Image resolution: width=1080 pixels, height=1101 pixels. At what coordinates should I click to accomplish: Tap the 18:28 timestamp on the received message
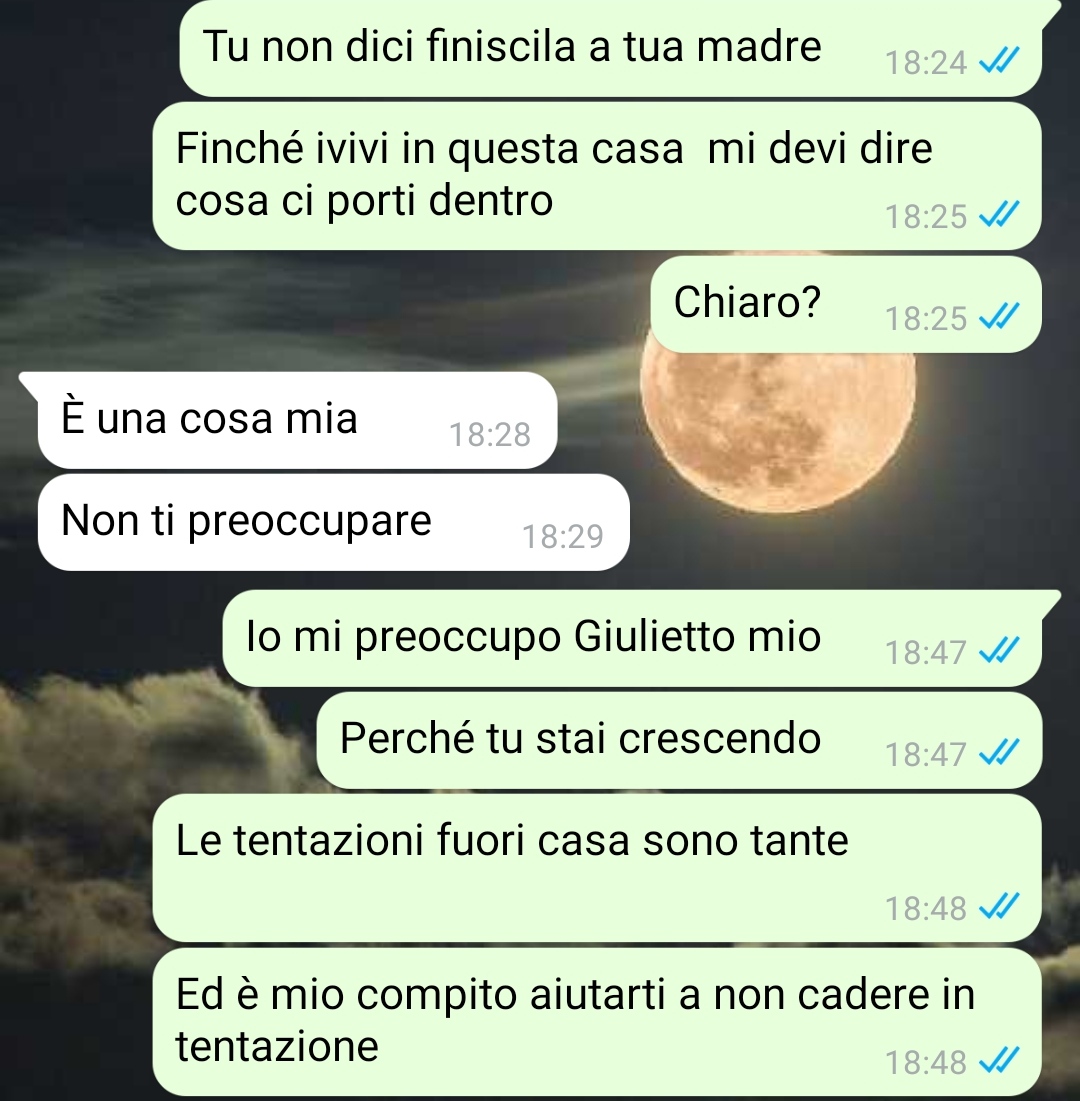(x=489, y=435)
